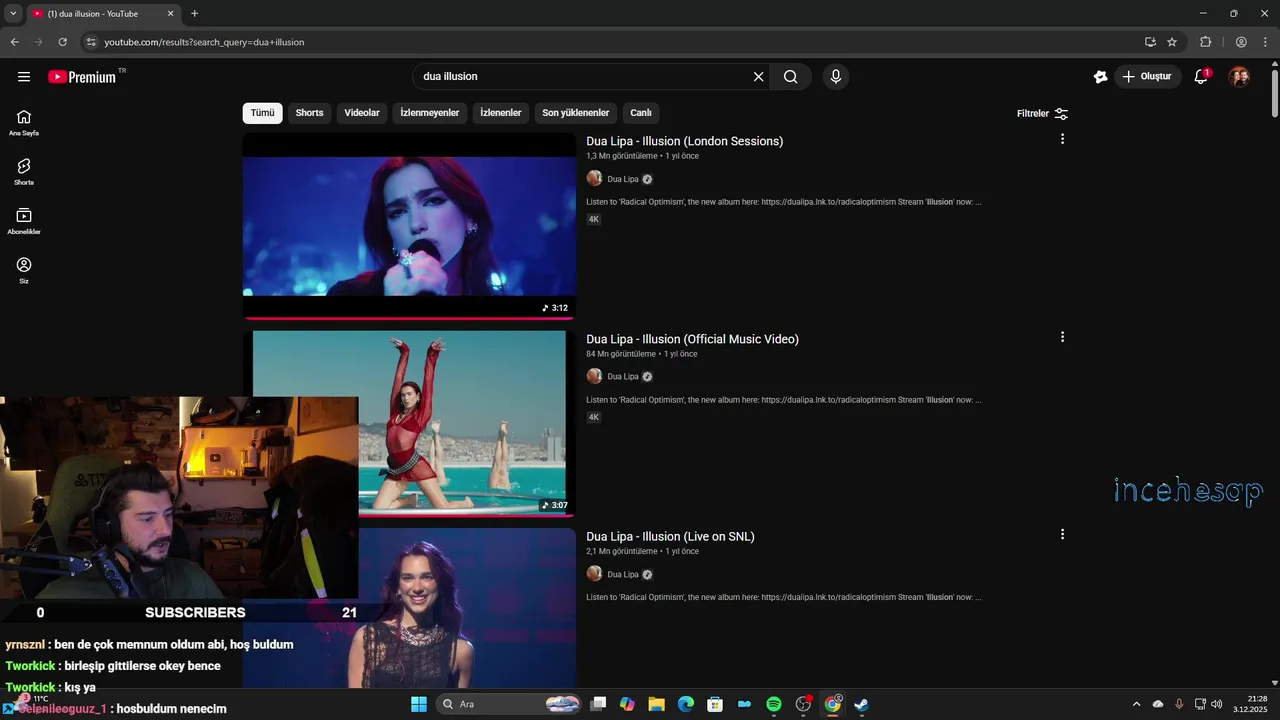Screen dimensions: 1280x720
Task: Open the notifications bell
Action: tap(1202, 77)
